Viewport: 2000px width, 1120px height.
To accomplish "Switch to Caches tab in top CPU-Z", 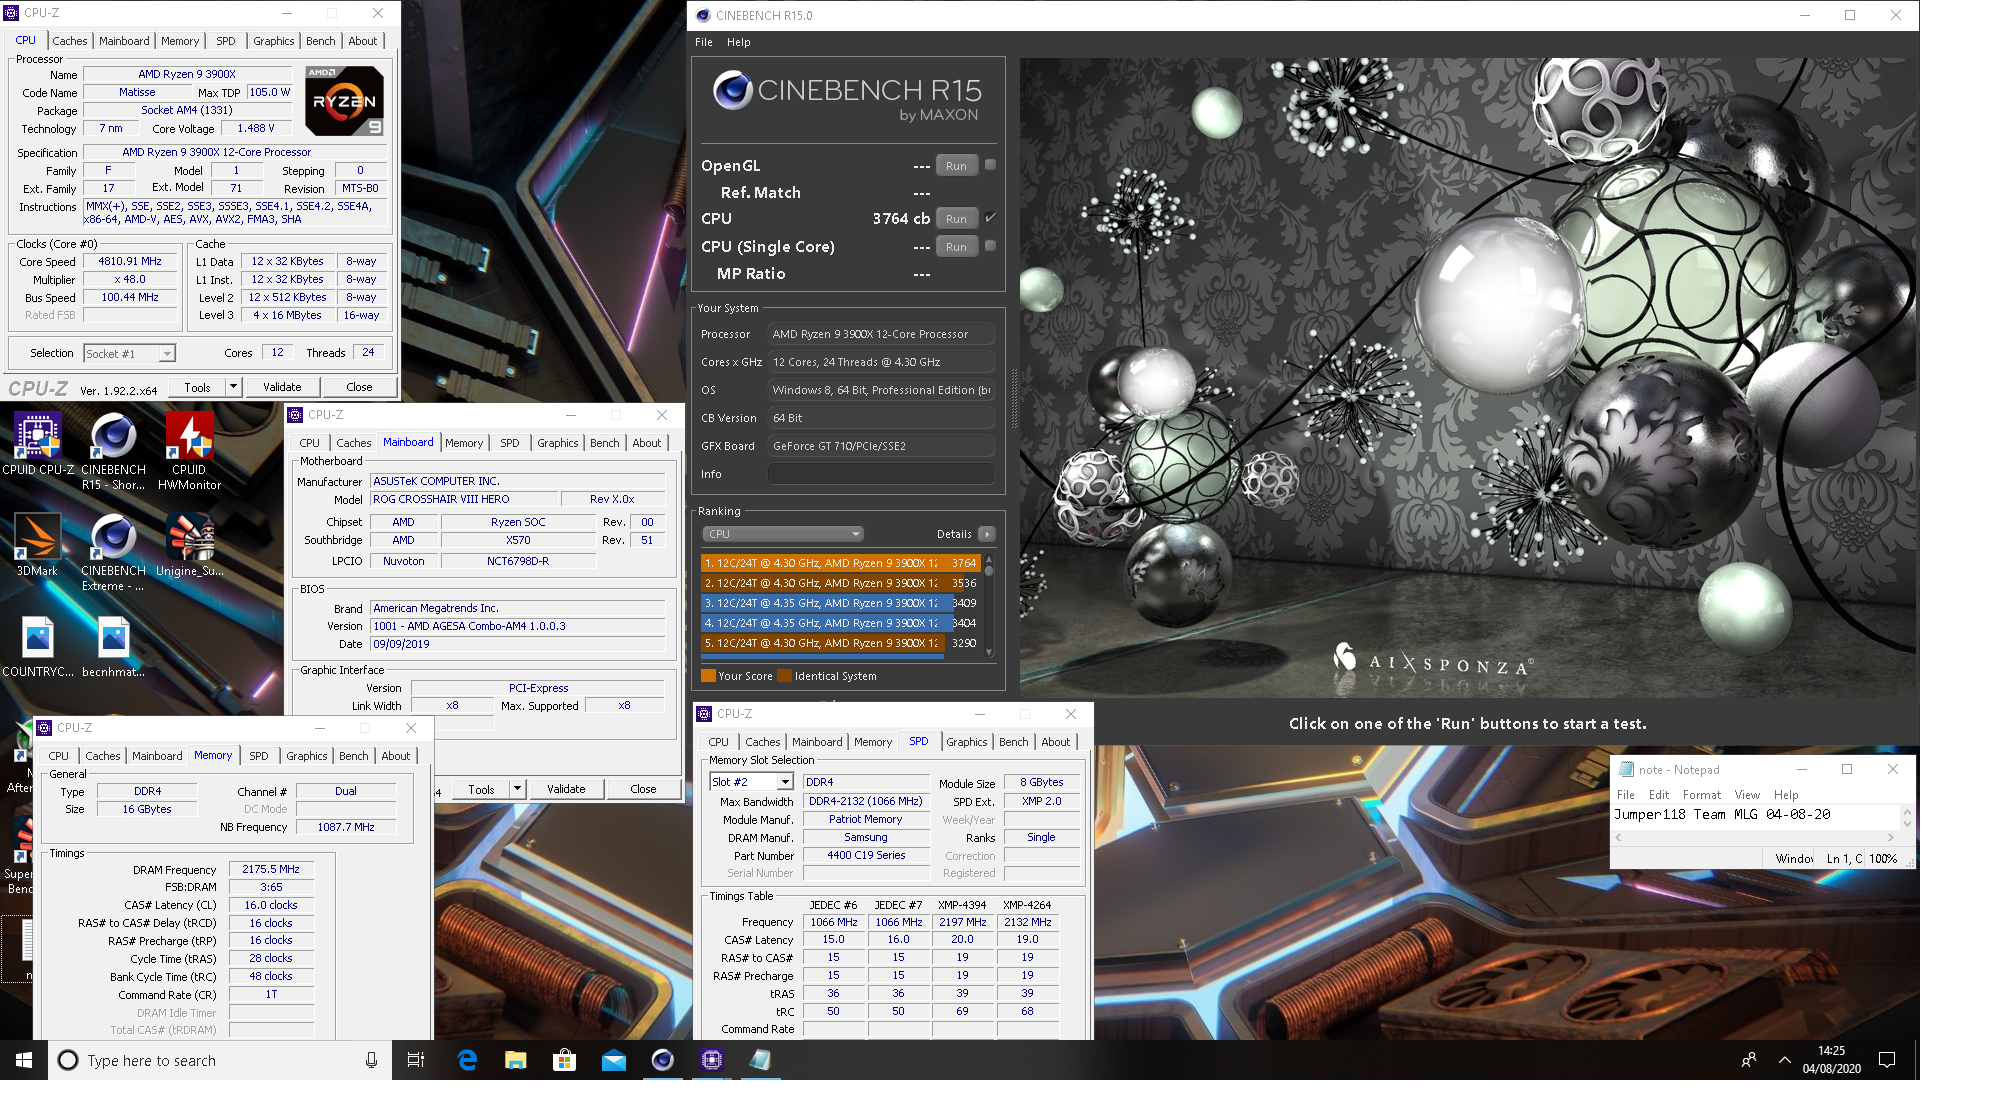I will coord(70,41).
